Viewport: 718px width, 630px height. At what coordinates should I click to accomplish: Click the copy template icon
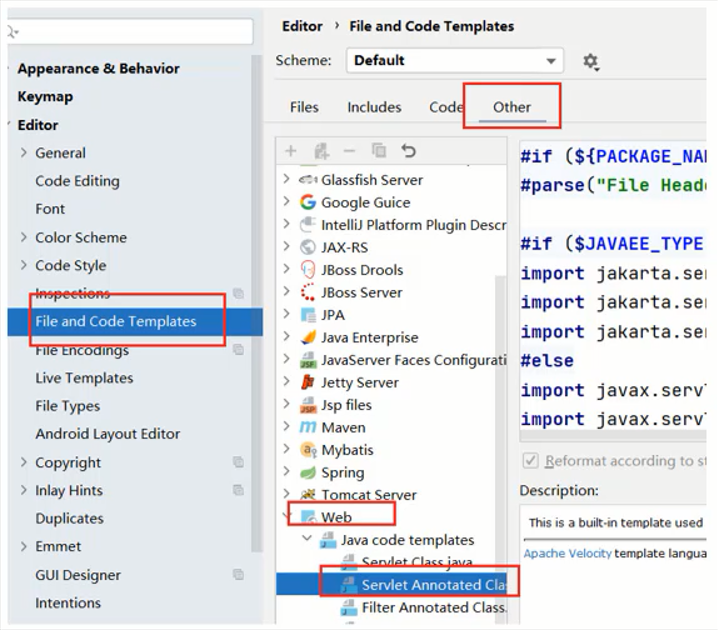pos(379,151)
